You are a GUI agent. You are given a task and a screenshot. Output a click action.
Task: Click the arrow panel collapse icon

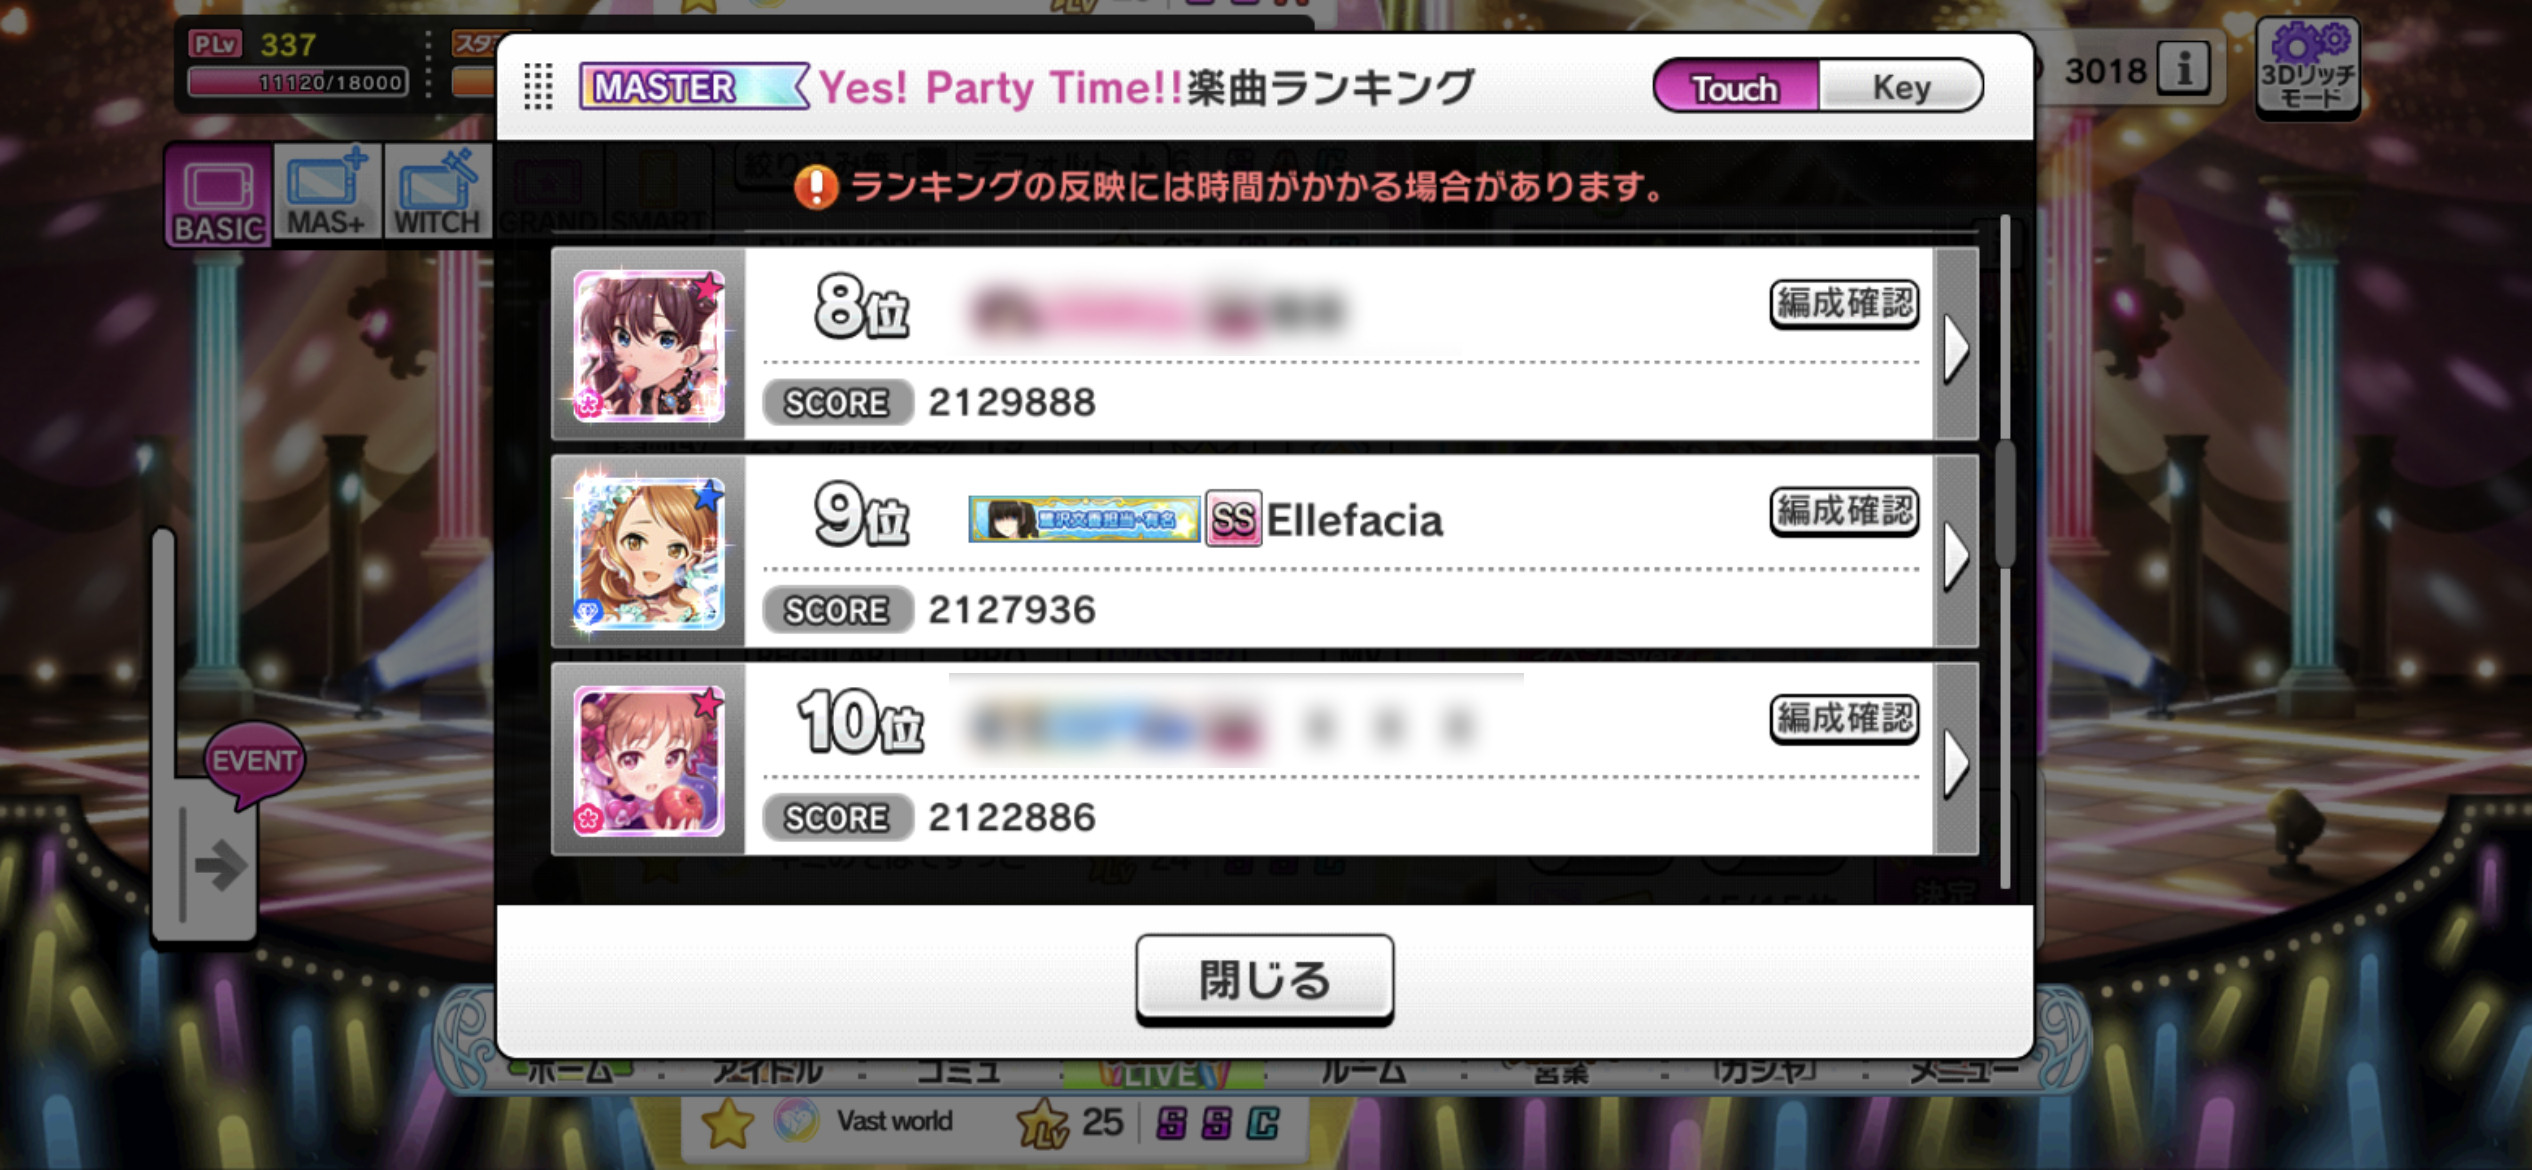[214, 865]
